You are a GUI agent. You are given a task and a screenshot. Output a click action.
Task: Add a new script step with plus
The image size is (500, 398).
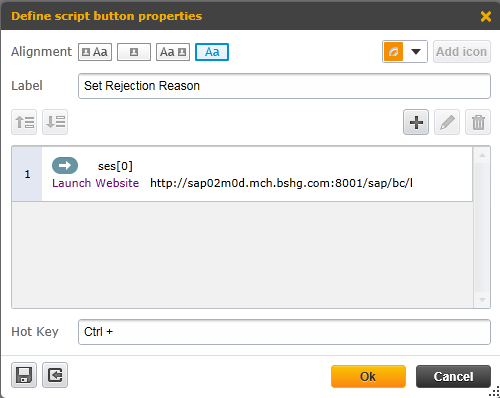(x=416, y=122)
